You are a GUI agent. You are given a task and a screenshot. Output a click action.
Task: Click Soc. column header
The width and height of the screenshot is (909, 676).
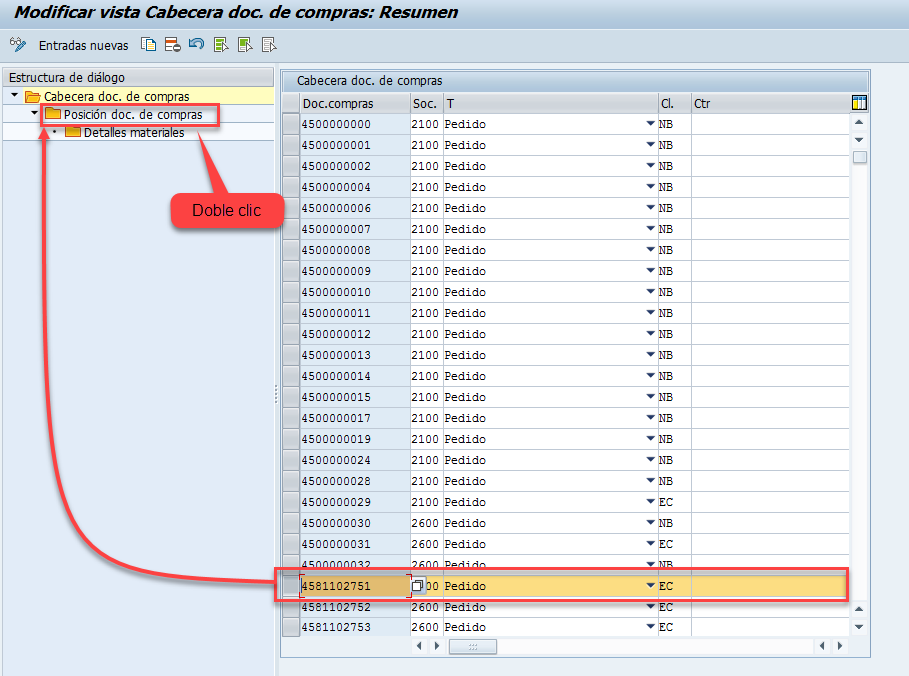point(426,103)
